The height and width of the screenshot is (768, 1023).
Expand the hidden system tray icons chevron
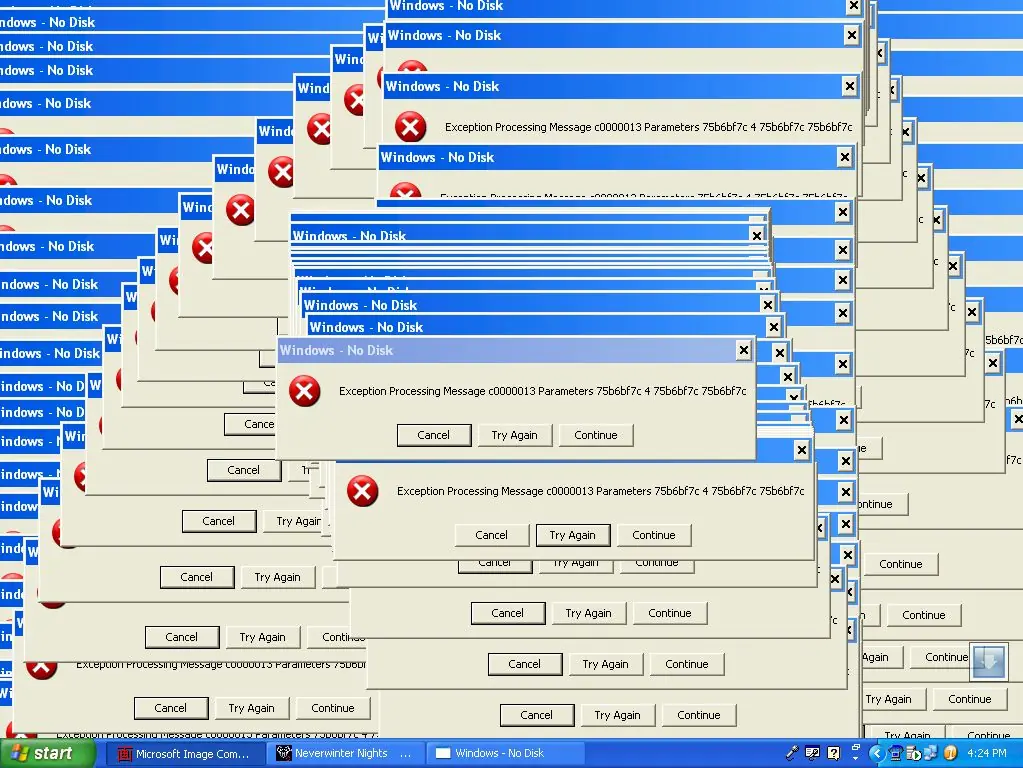[877, 754]
